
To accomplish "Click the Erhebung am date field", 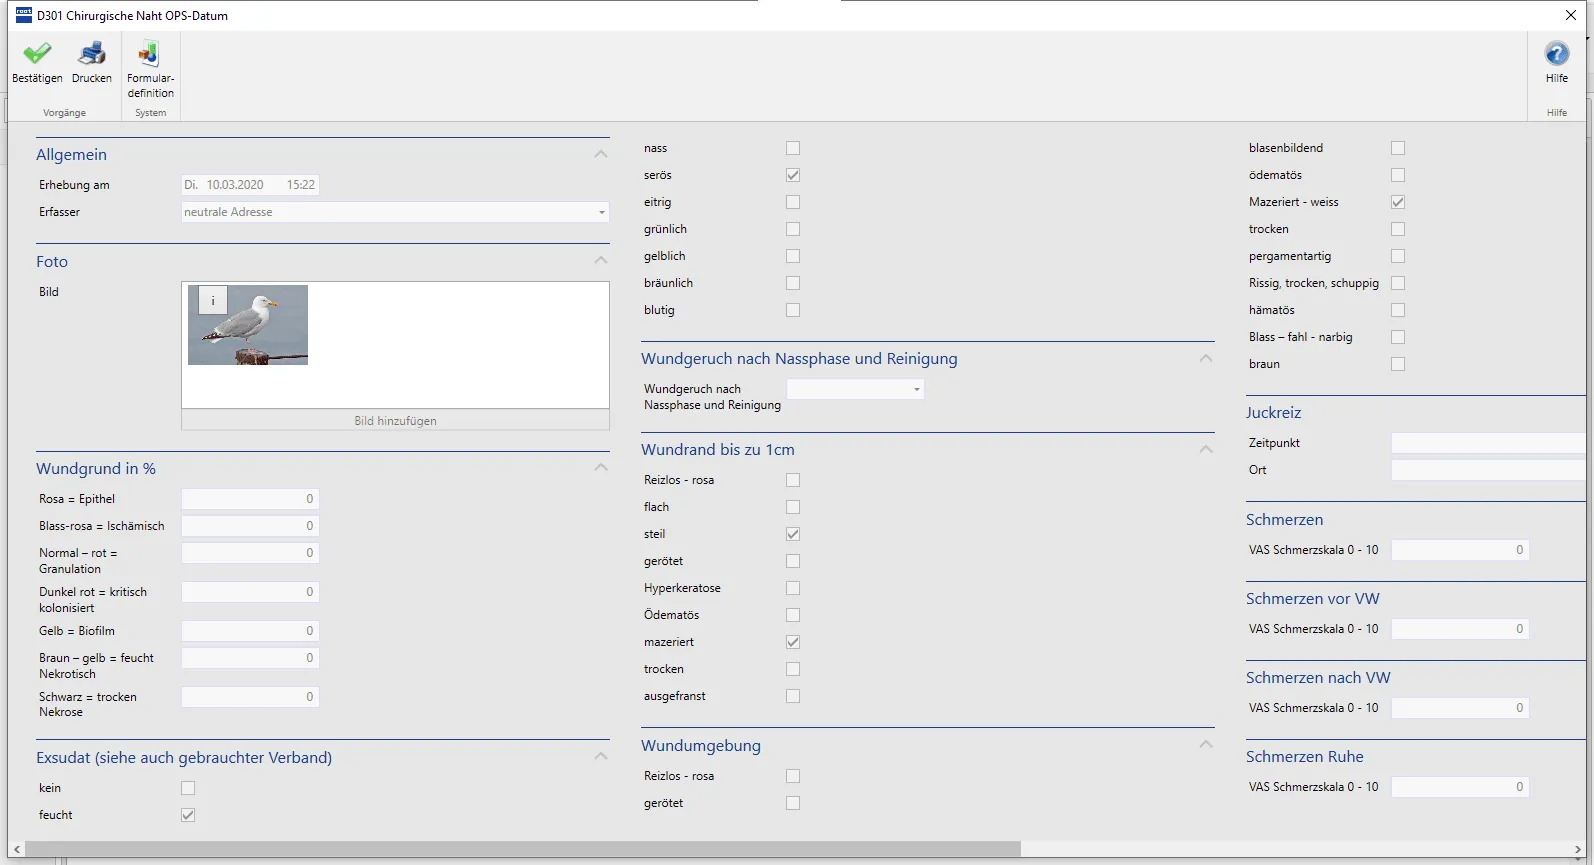I will click(250, 185).
